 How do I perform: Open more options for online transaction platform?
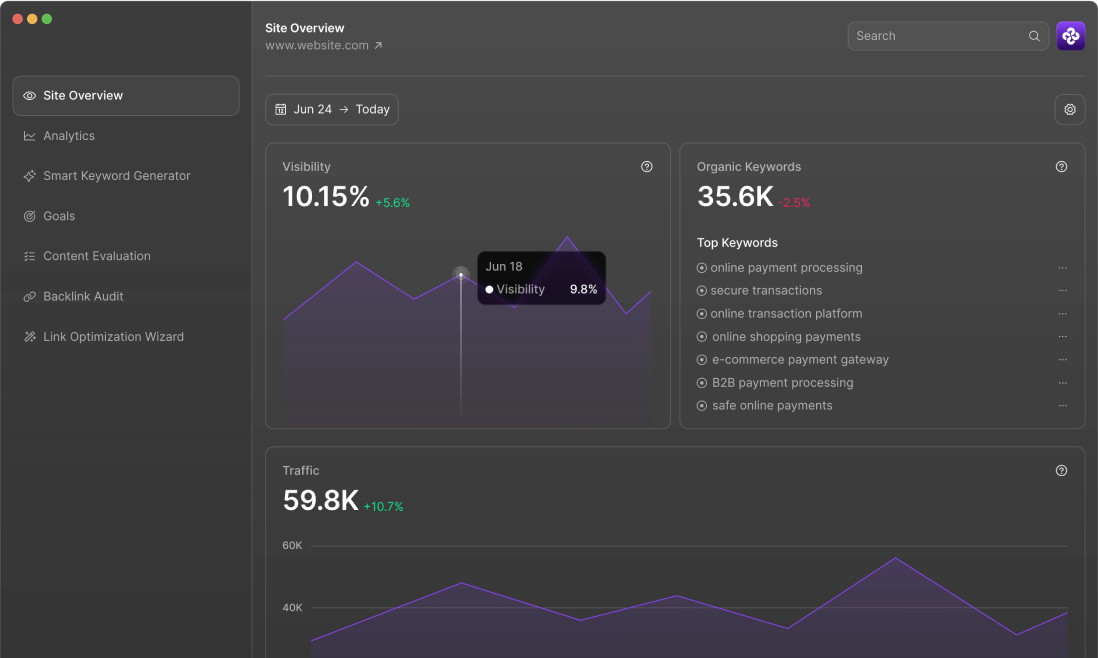pos(1062,314)
